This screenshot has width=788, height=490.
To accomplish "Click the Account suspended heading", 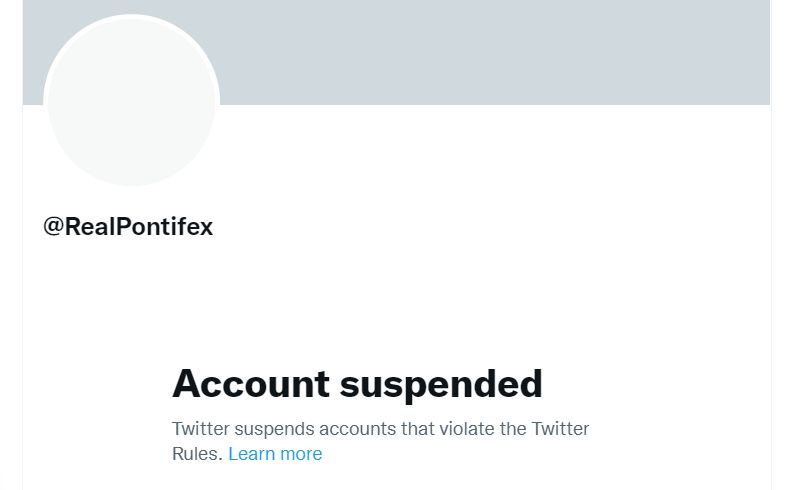I will [357, 384].
